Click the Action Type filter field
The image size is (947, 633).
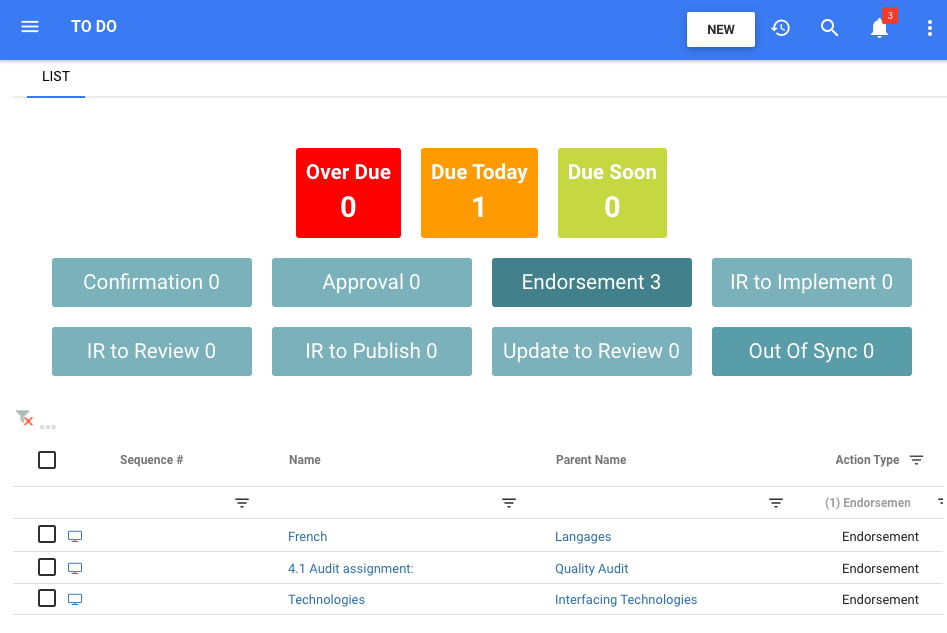[867, 503]
